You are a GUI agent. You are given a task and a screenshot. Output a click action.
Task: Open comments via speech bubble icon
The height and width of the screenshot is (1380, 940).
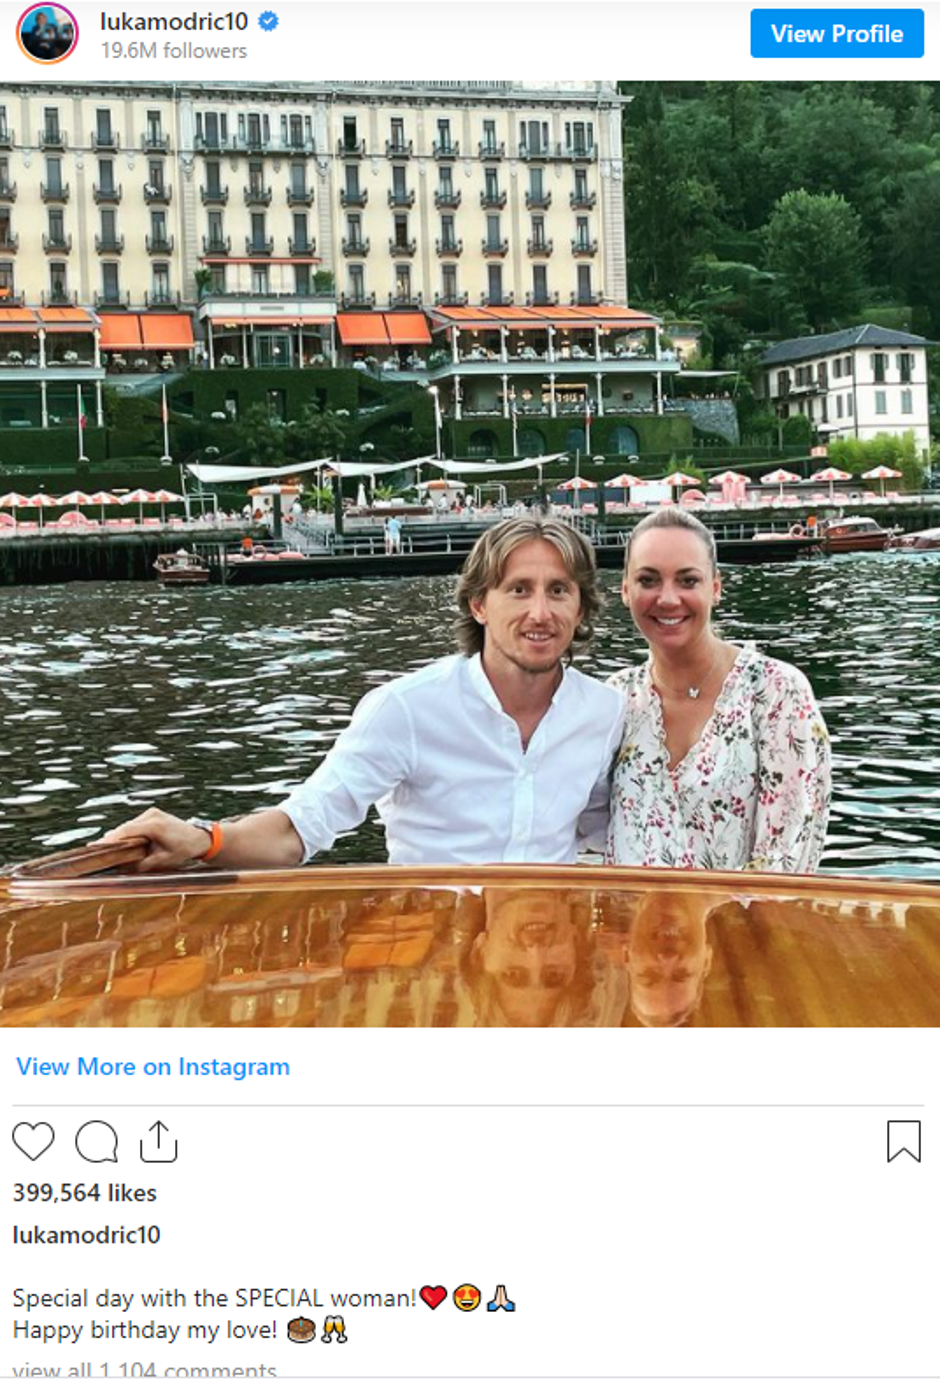click(x=96, y=1141)
